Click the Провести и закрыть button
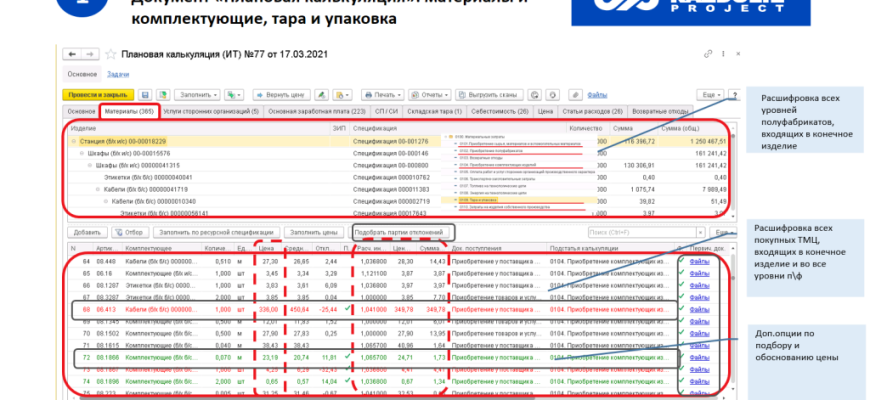Viewport: 870px width, 400px height. tap(95, 93)
